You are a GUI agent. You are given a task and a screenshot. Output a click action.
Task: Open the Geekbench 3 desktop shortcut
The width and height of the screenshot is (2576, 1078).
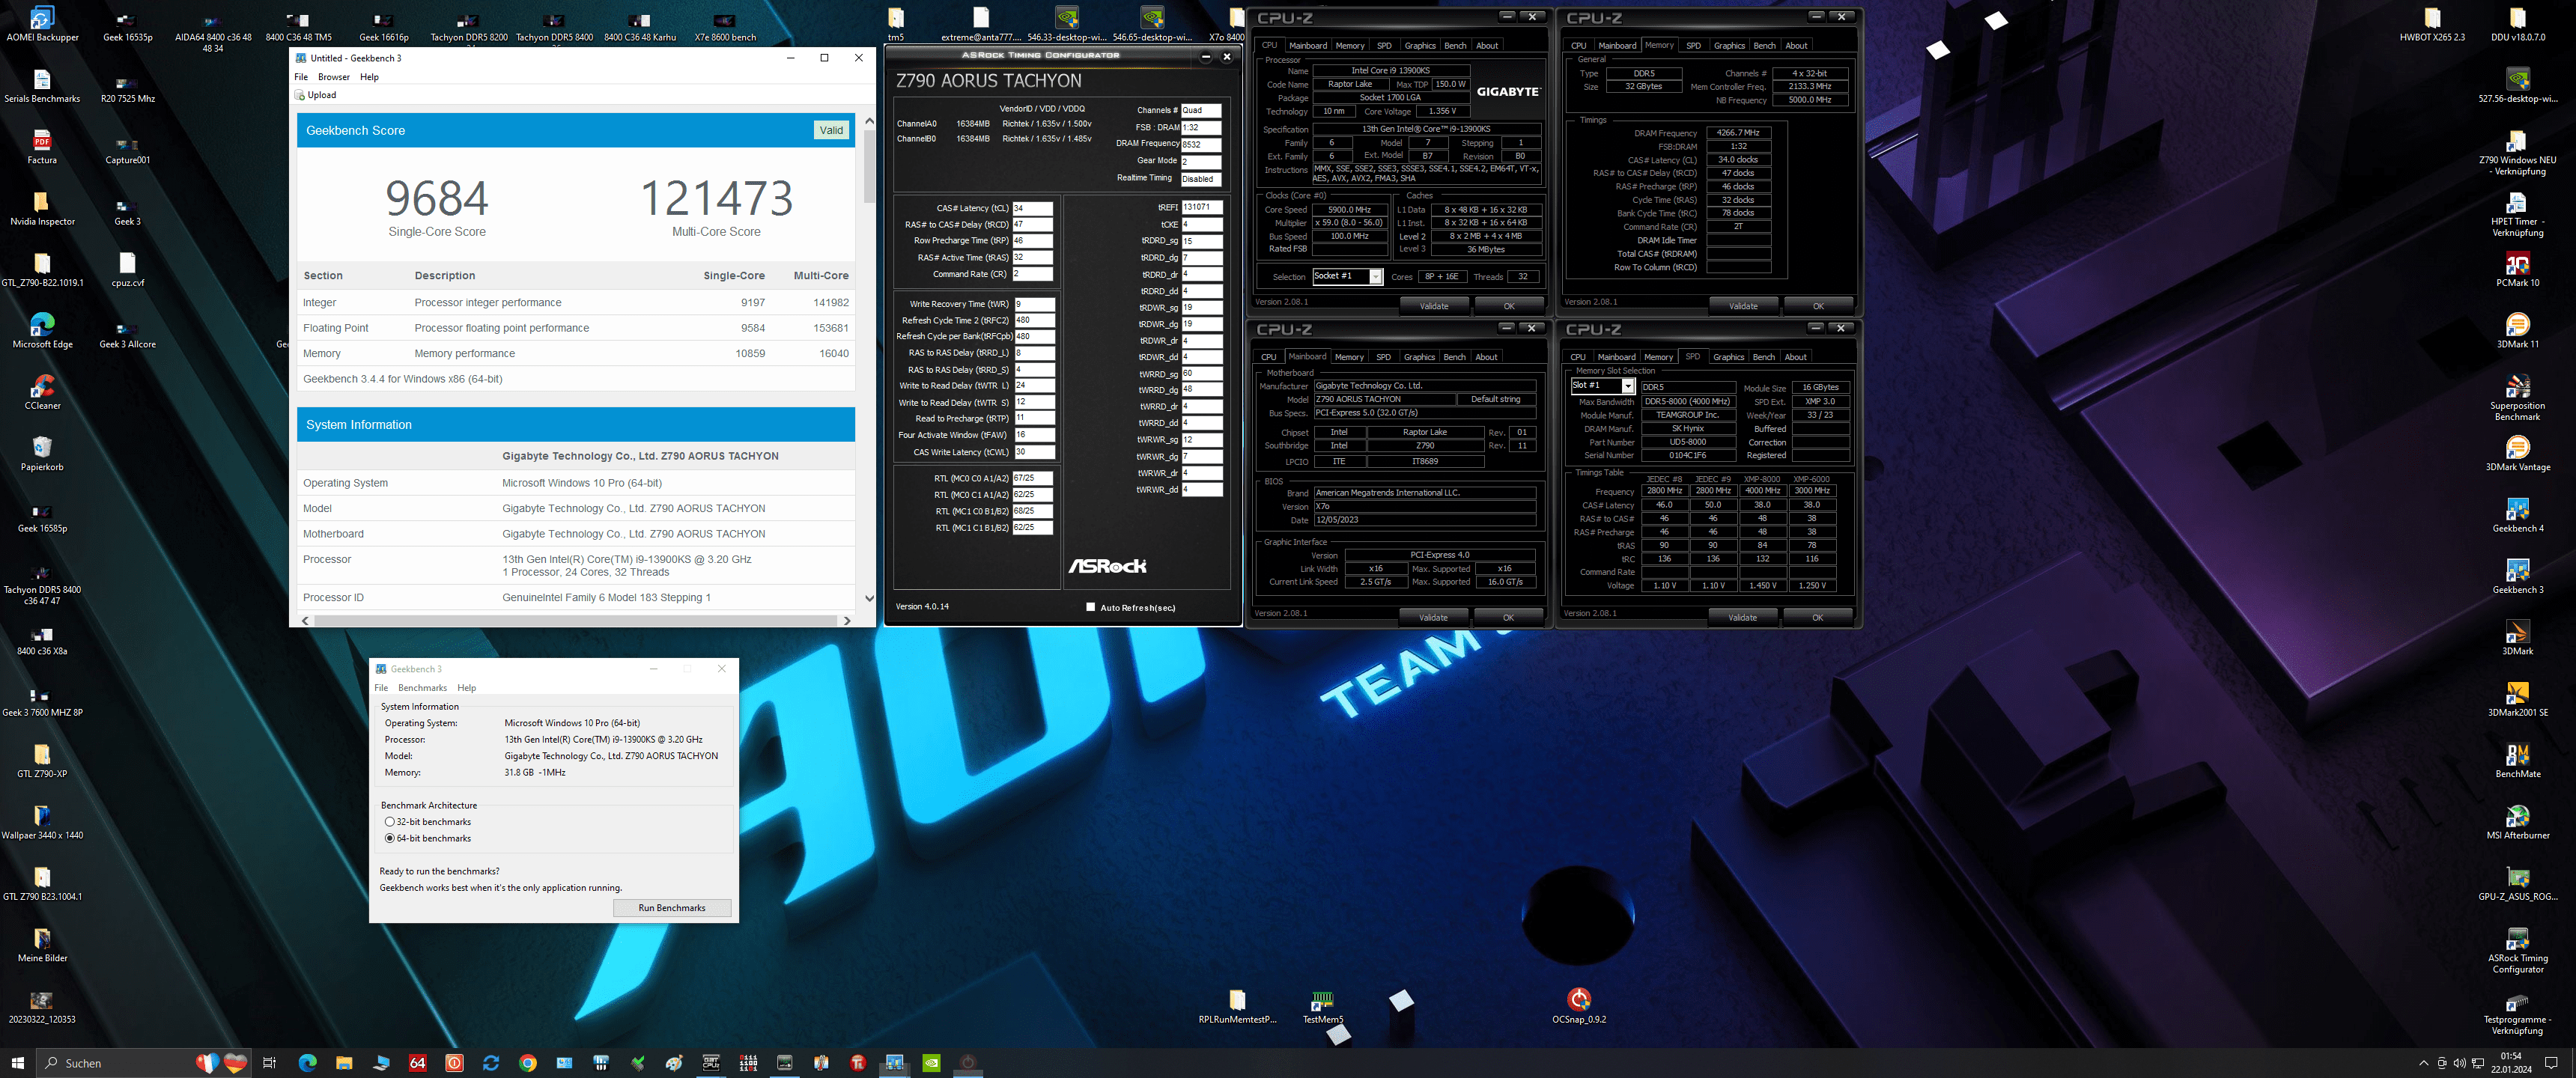pos(2517,576)
